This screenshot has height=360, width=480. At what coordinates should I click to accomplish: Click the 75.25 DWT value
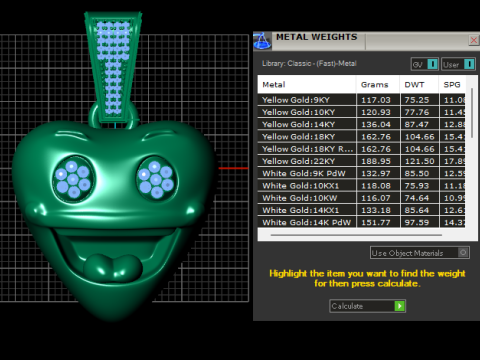coord(417,100)
